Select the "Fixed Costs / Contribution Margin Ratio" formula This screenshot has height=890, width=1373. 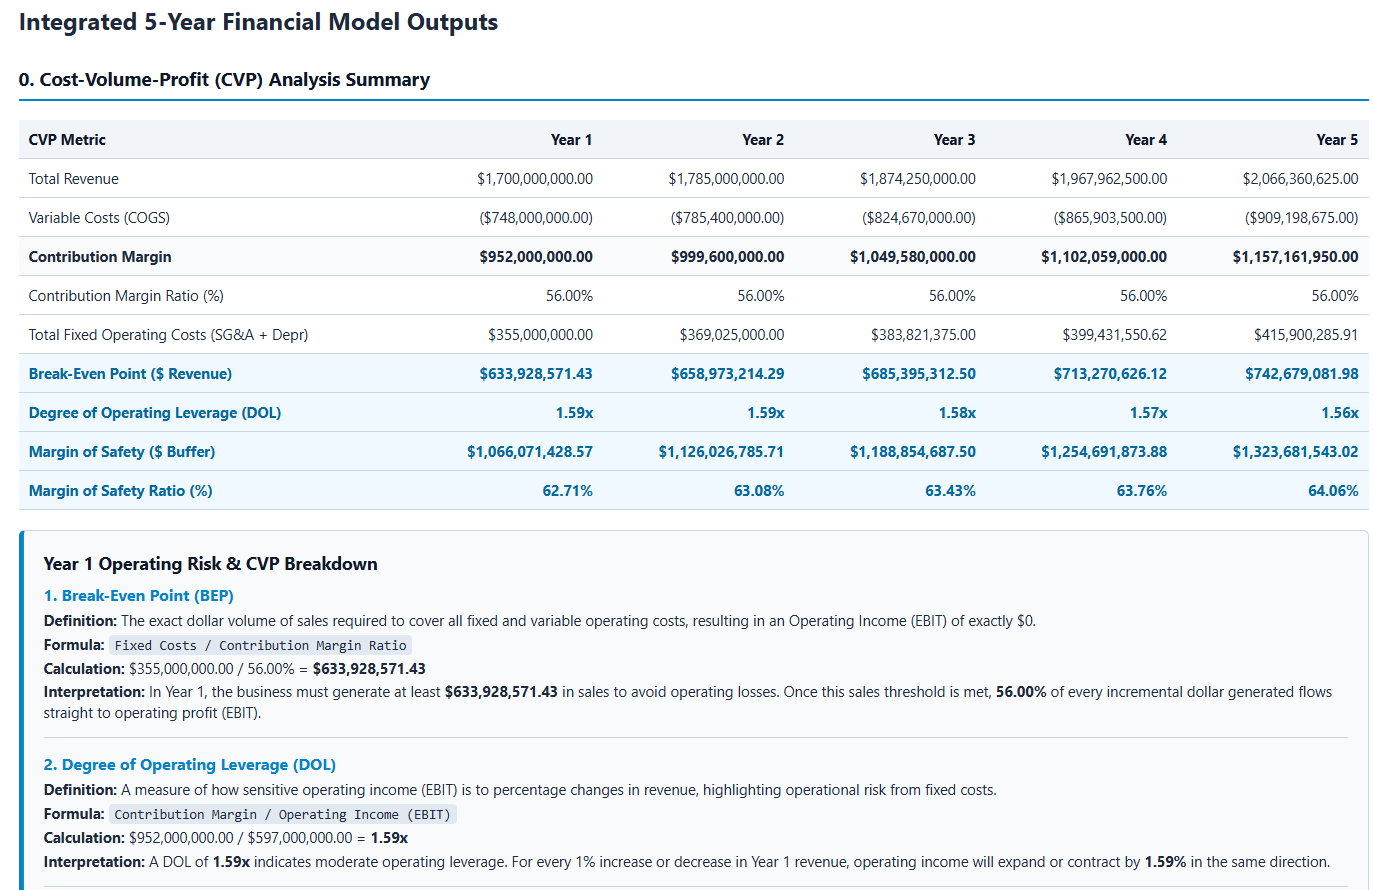pos(260,646)
